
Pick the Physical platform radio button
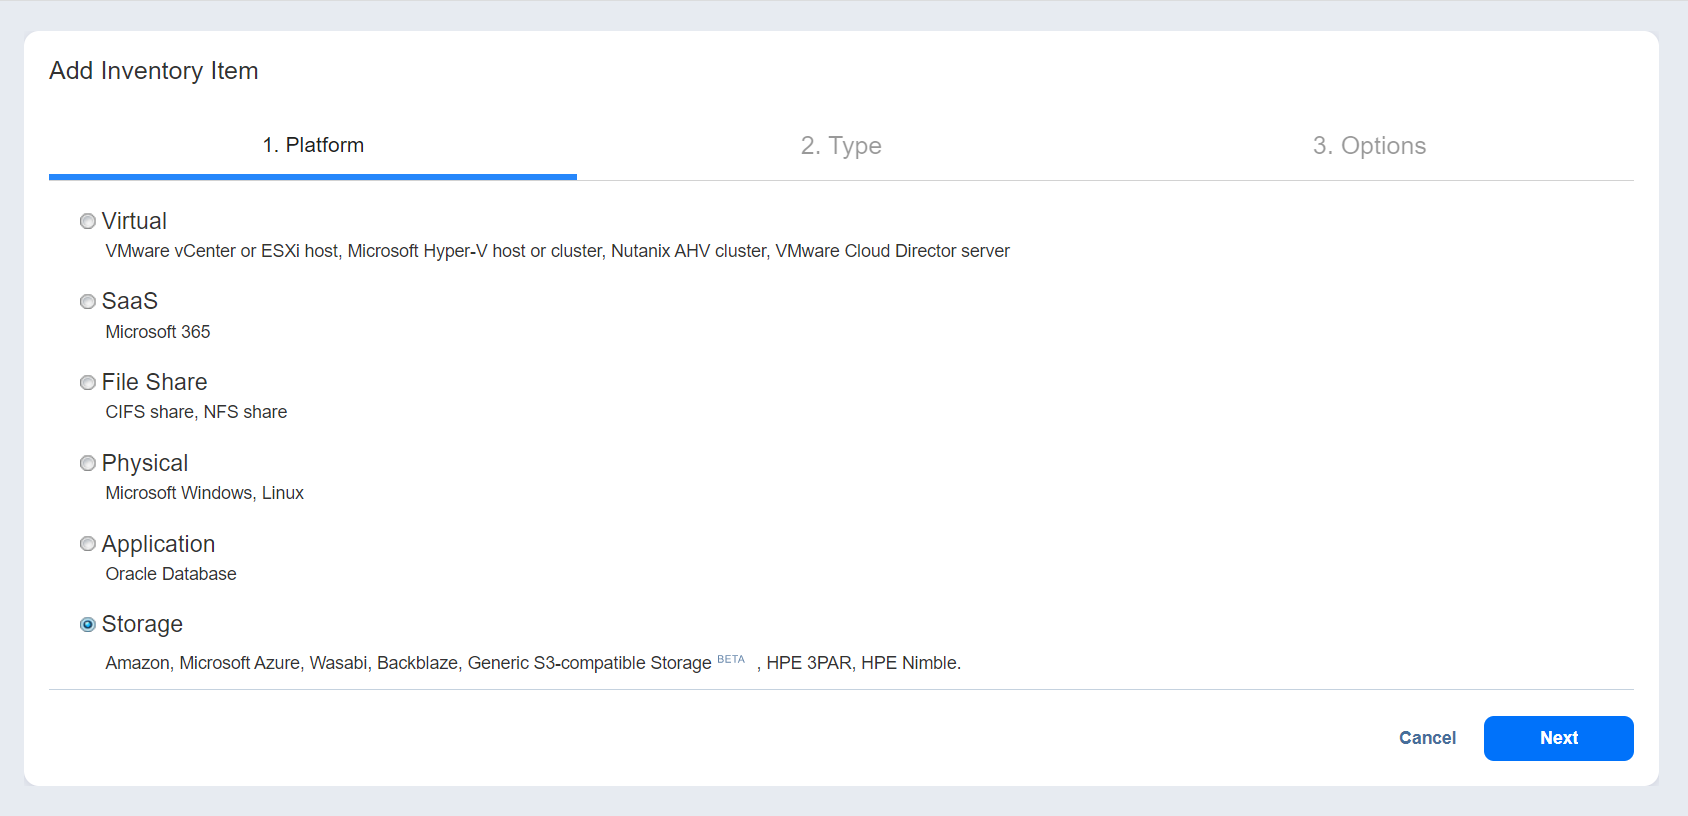click(88, 463)
